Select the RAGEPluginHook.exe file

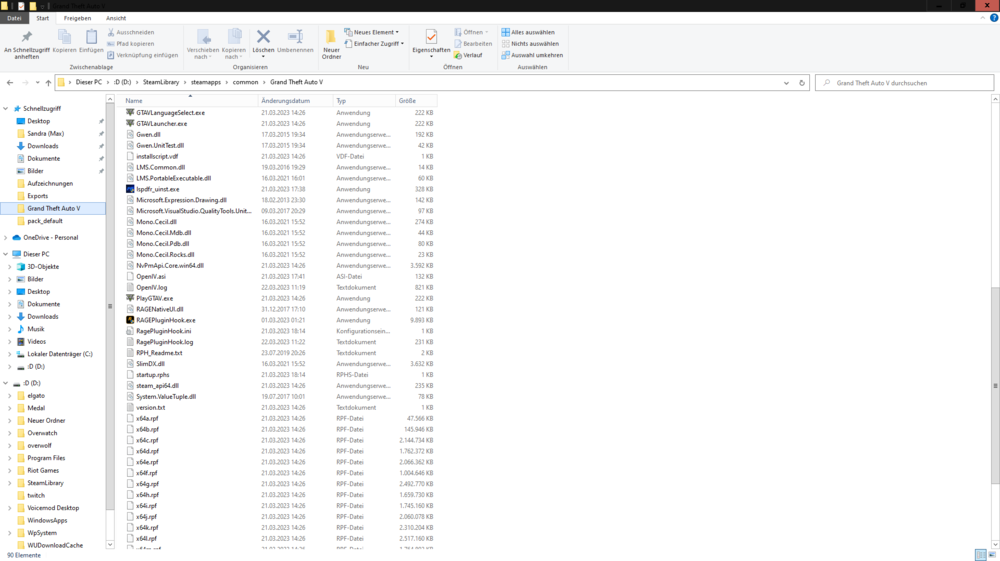(165, 320)
